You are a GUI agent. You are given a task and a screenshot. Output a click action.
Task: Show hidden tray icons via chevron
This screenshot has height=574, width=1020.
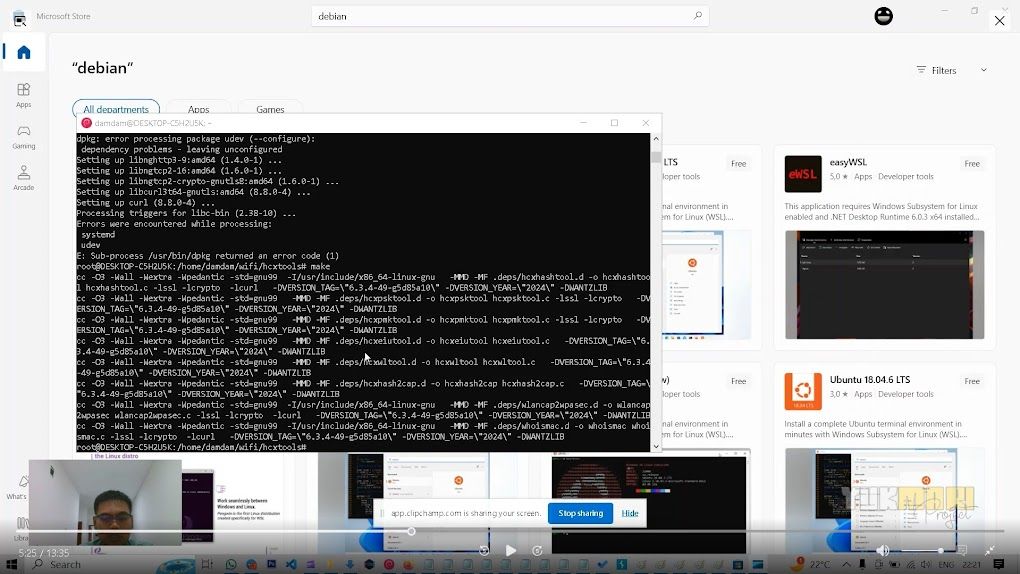846,564
